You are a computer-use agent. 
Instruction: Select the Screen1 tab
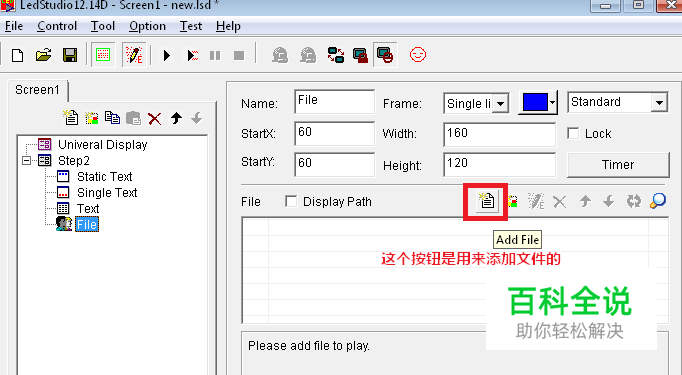coord(37,90)
